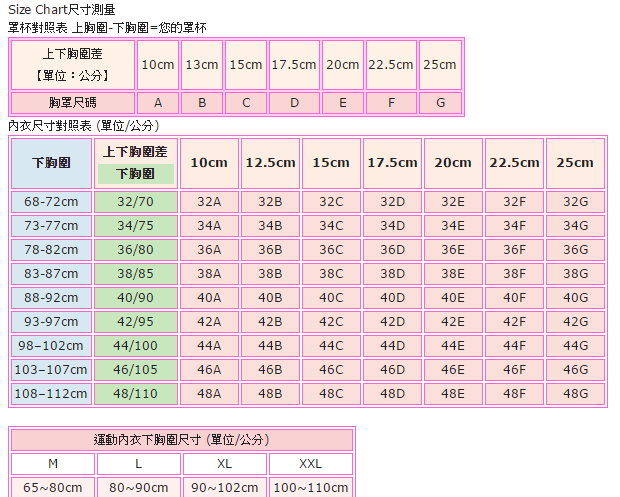
Task: Click the 103-107cm underbust range cell
Action: [50, 370]
